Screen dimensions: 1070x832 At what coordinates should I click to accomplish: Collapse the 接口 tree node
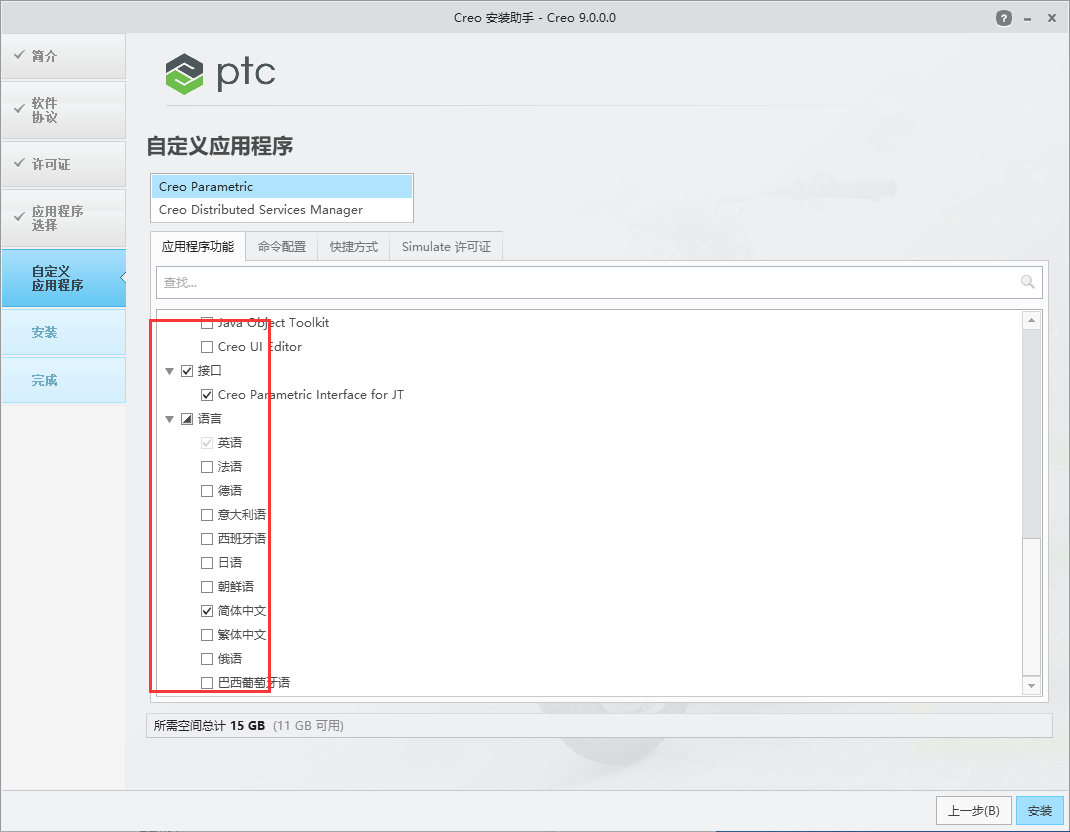click(169, 370)
